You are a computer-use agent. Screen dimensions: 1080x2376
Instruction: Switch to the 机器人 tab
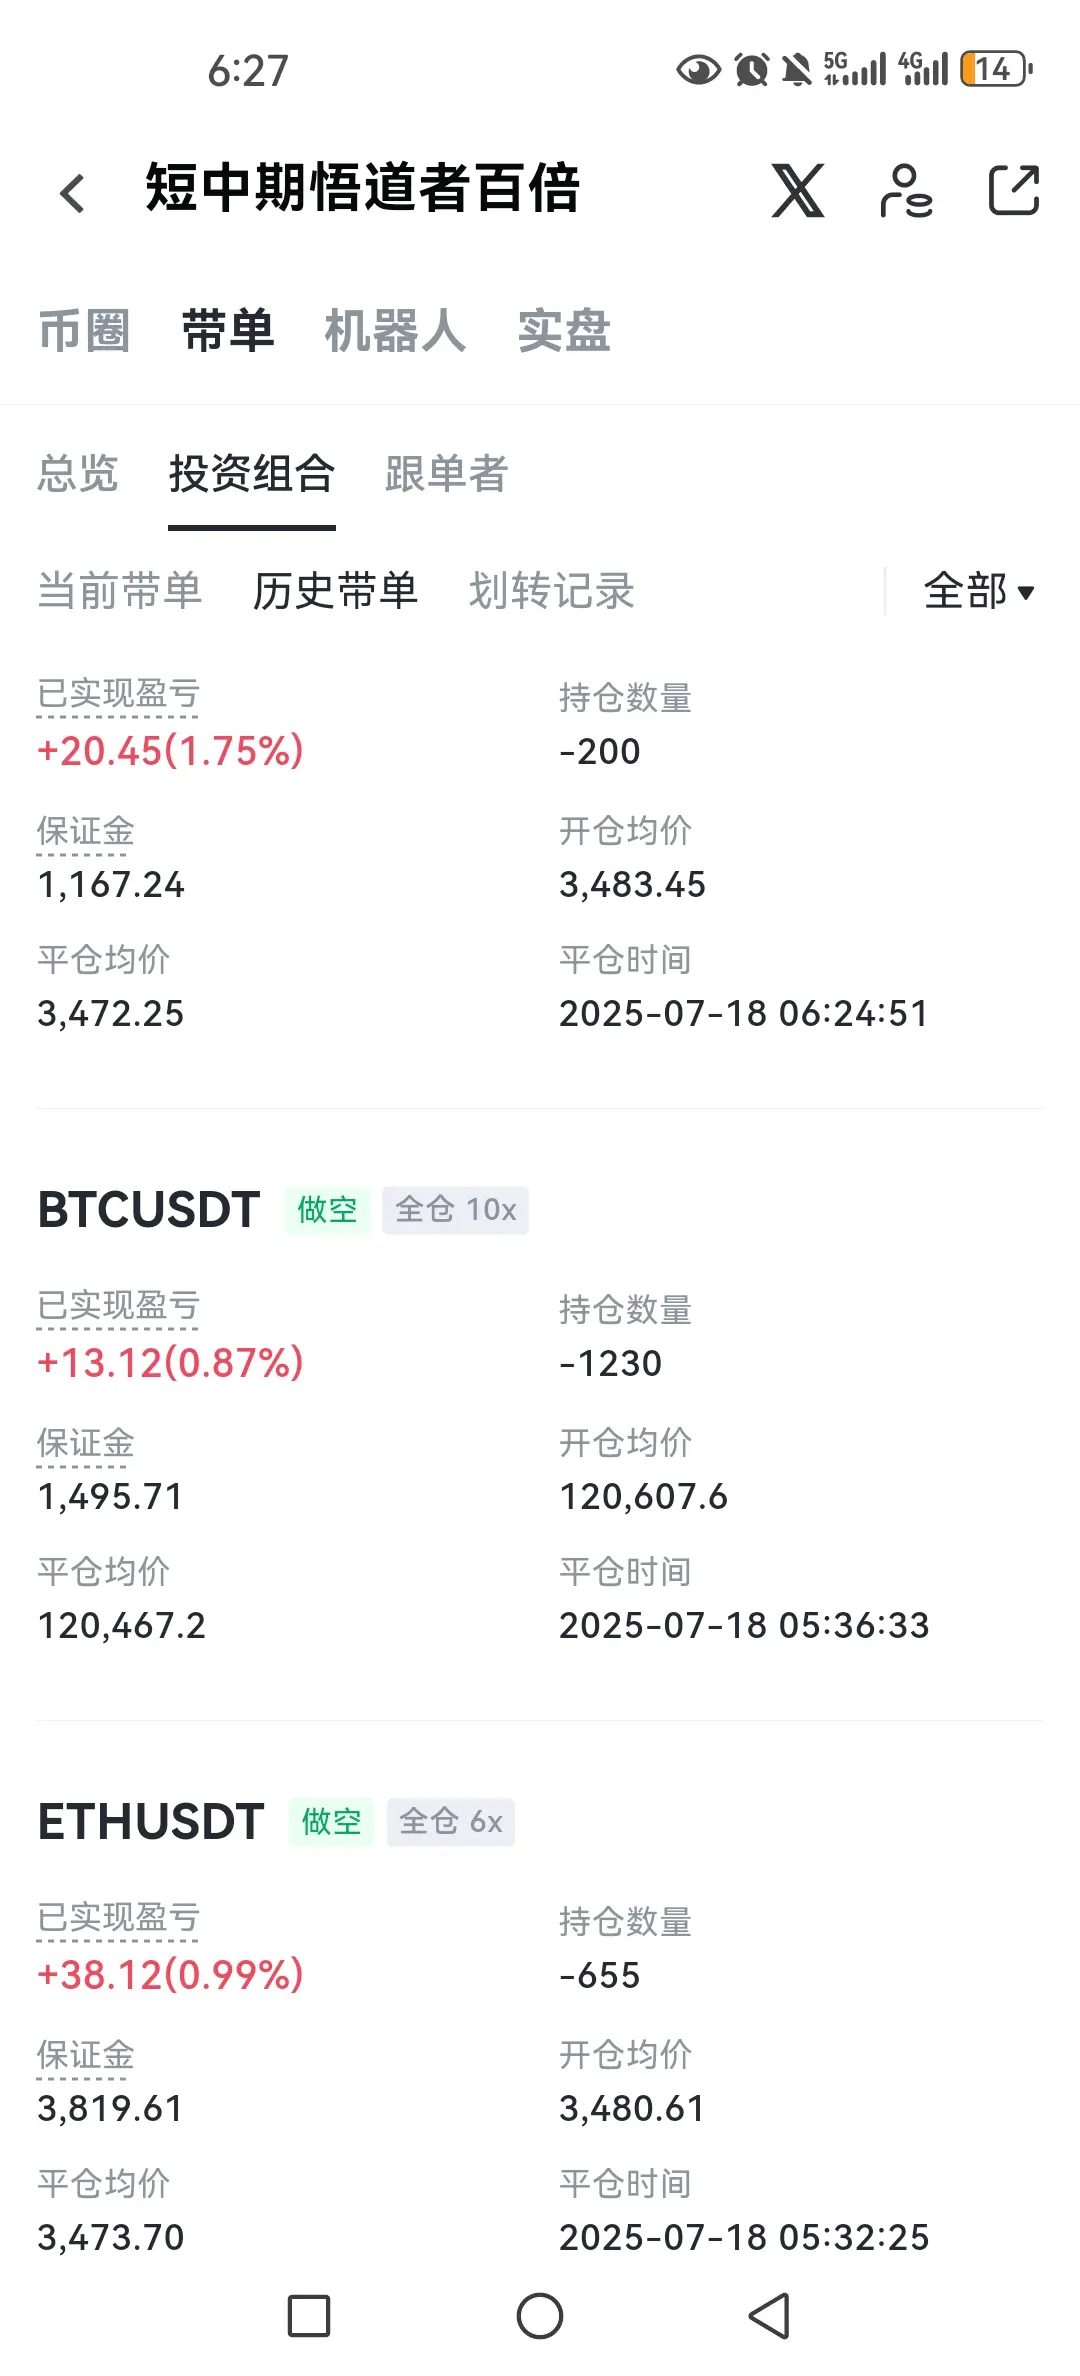tap(395, 331)
